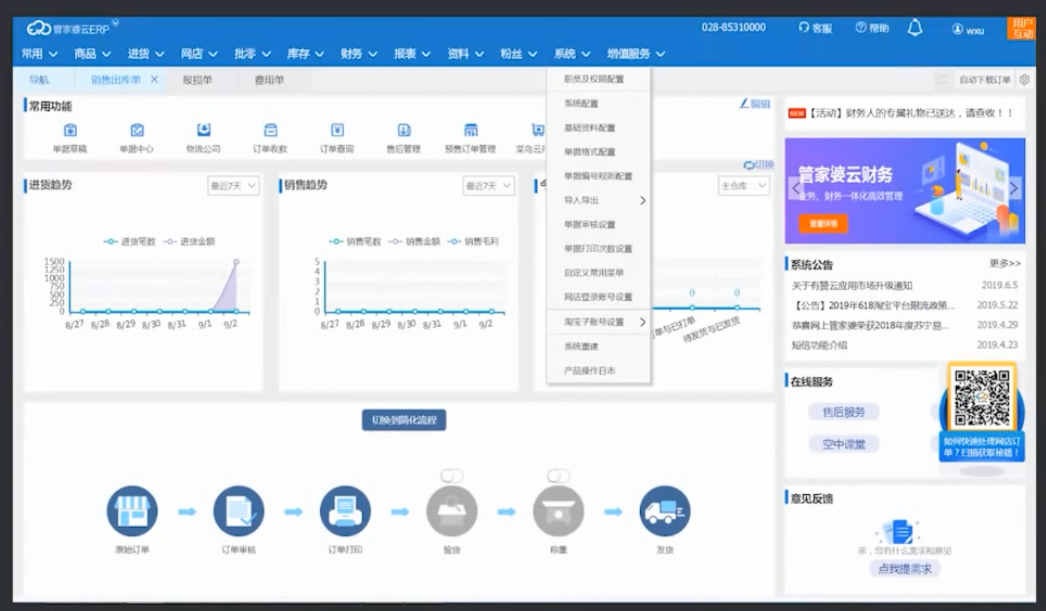Click the orange 用户互动 badge
Screen dimensions: 1046x611
[1022, 28]
